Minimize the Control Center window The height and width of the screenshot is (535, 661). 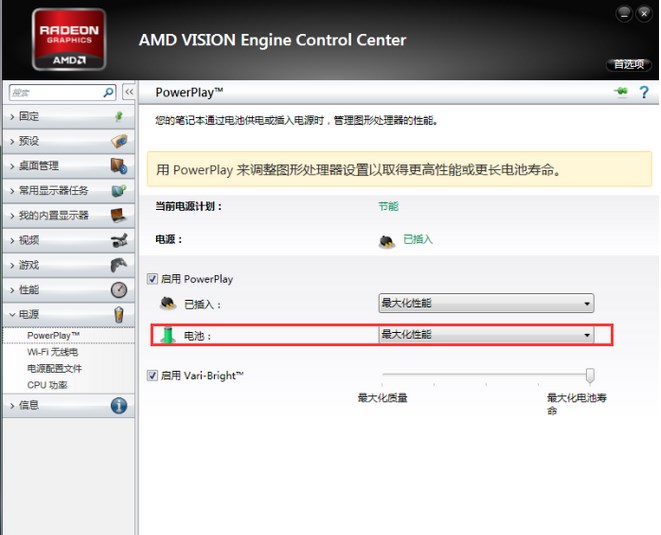click(x=623, y=14)
